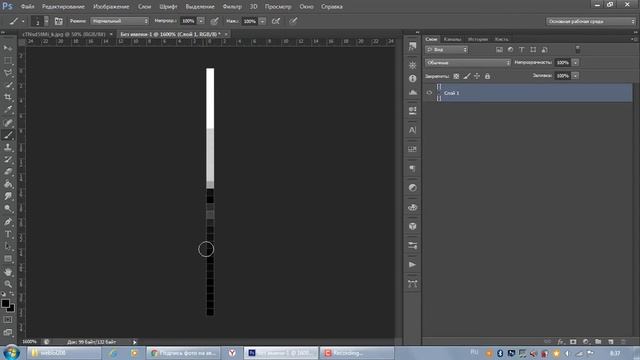Open layer opacity dropdown arrow
Viewport: 640px width, 360px height.
[x=575, y=62]
